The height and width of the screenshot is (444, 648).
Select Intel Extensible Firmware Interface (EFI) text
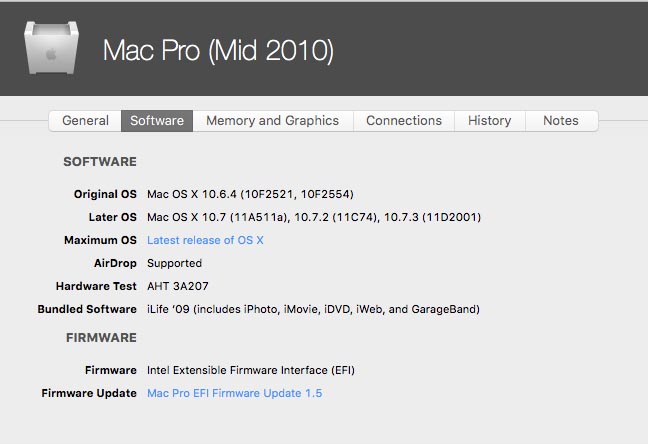(x=251, y=370)
